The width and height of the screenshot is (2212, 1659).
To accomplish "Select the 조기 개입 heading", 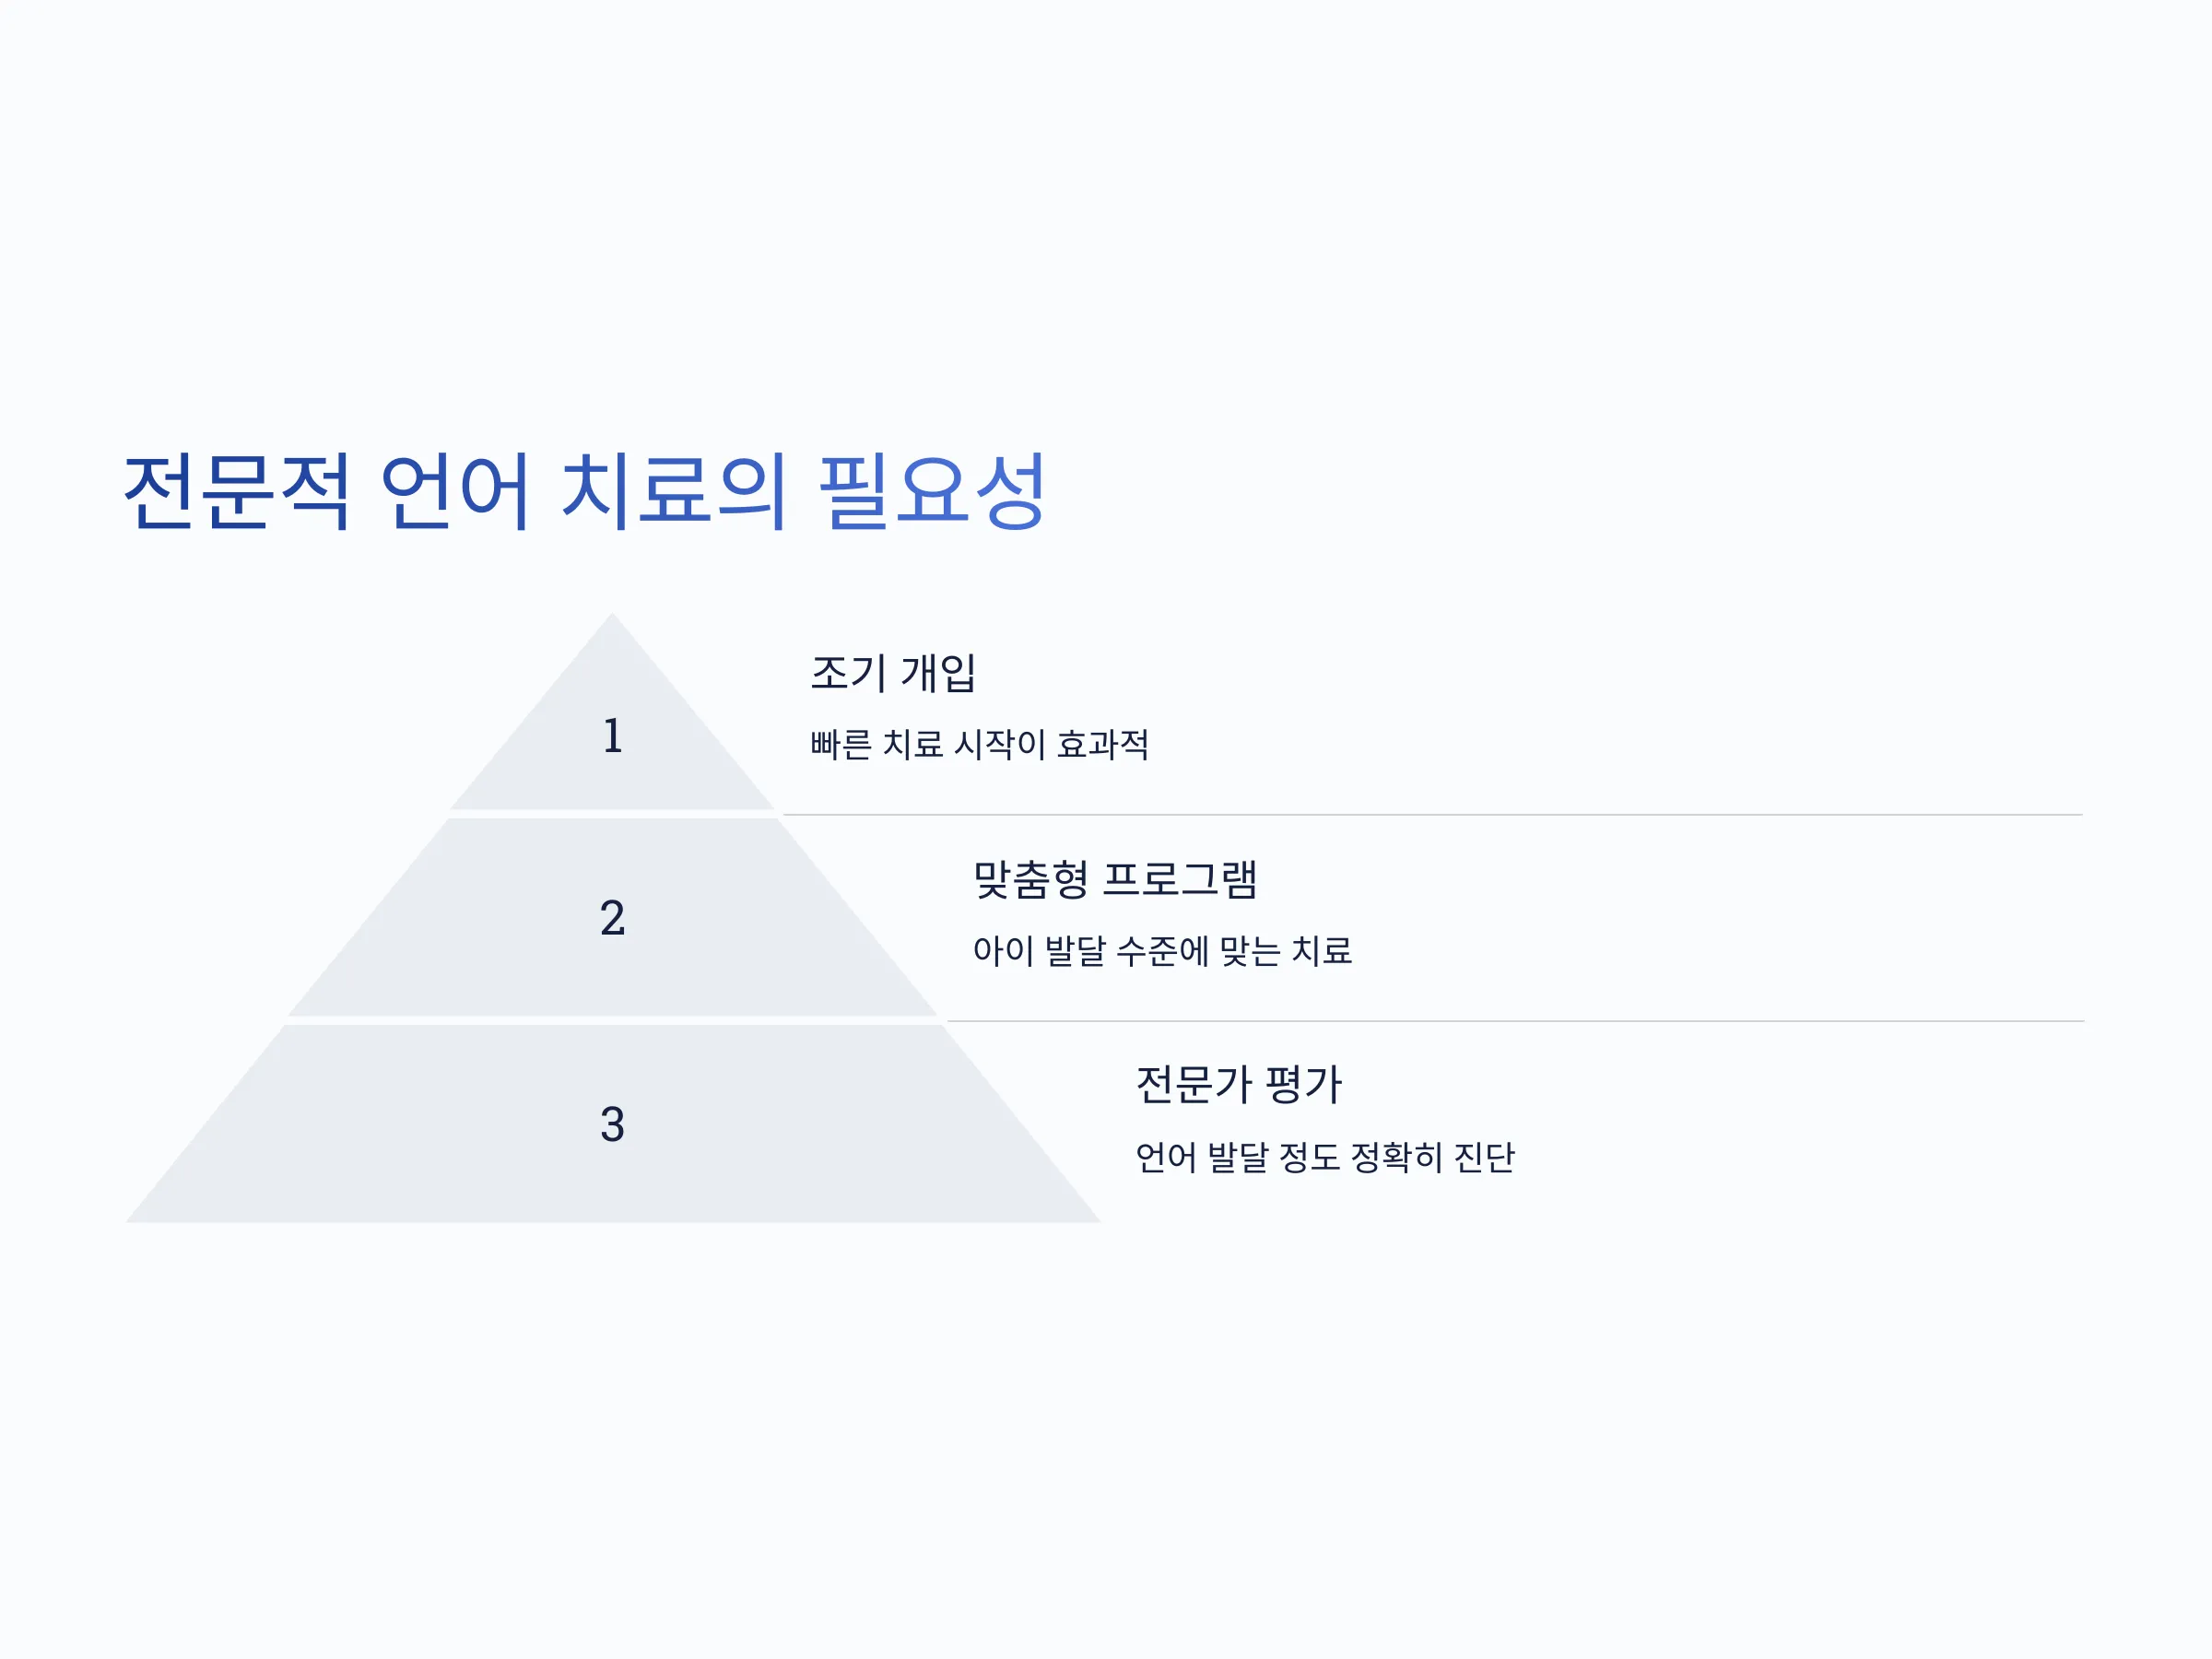I will coord(893,672).
